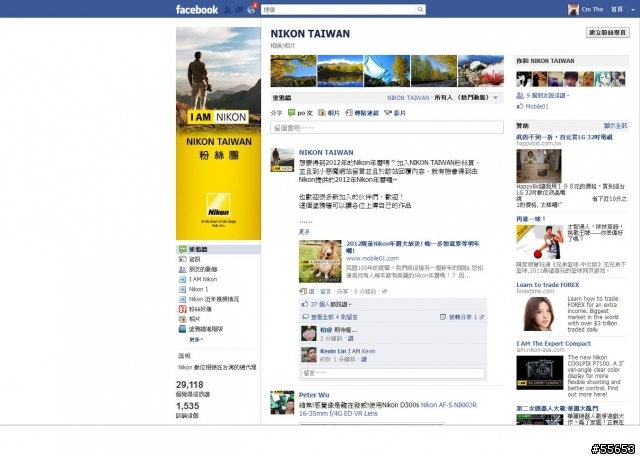Click the FOREX ad woman's photo
The height and width of the screenshot is (457, 640).
tap(538, 313)
